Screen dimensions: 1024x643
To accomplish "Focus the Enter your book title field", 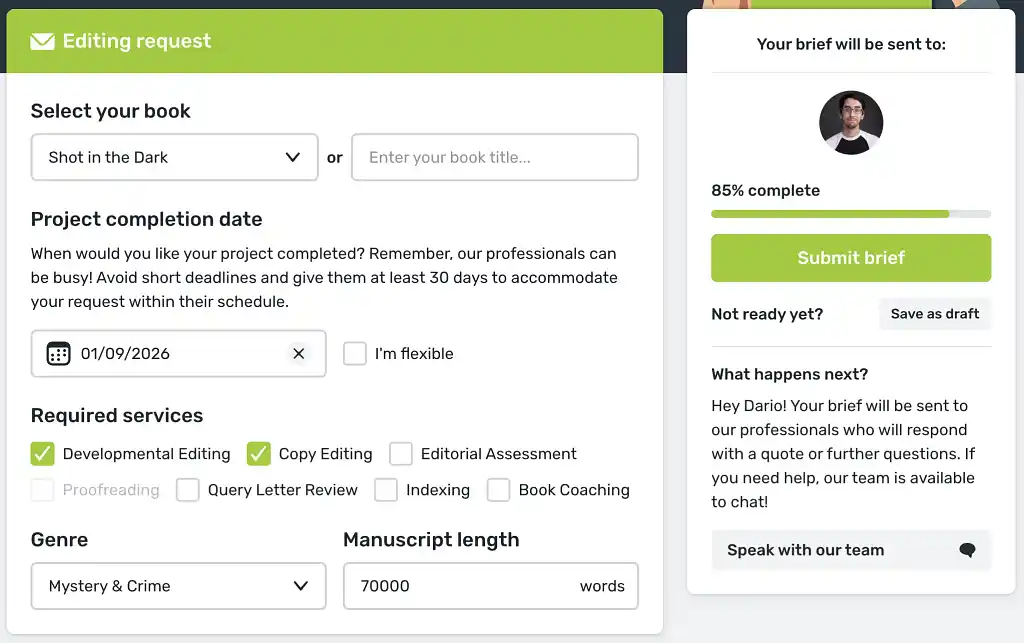I will pyautogui.click(x=495, y=158).
